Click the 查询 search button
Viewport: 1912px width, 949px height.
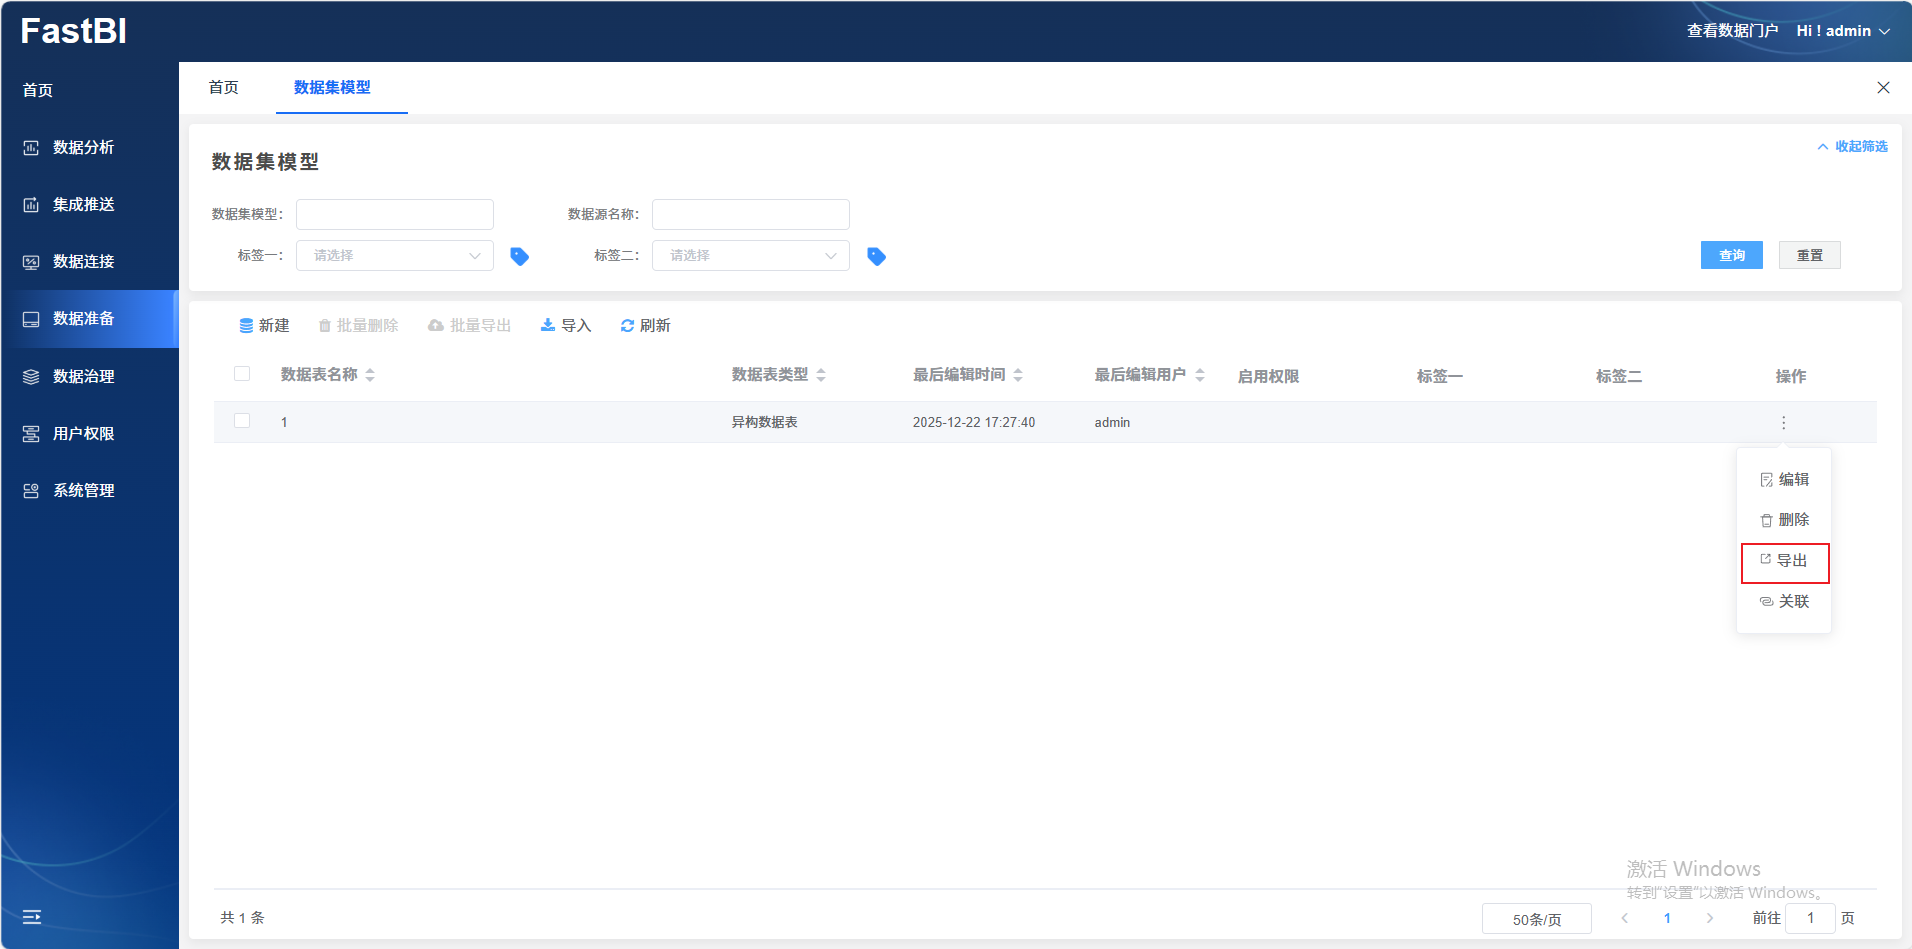1731,256
